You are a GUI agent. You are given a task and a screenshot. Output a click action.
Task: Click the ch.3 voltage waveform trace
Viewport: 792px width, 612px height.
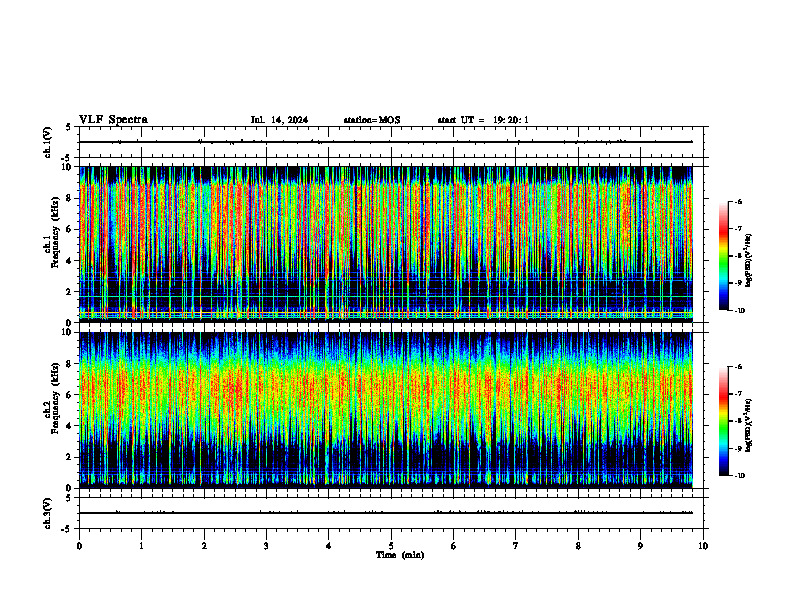tap(386, 513)
